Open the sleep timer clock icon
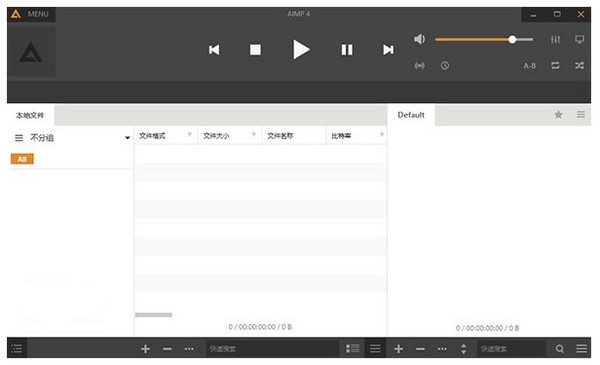The width and height of the screenshot is (600, 365). point(445,66)
